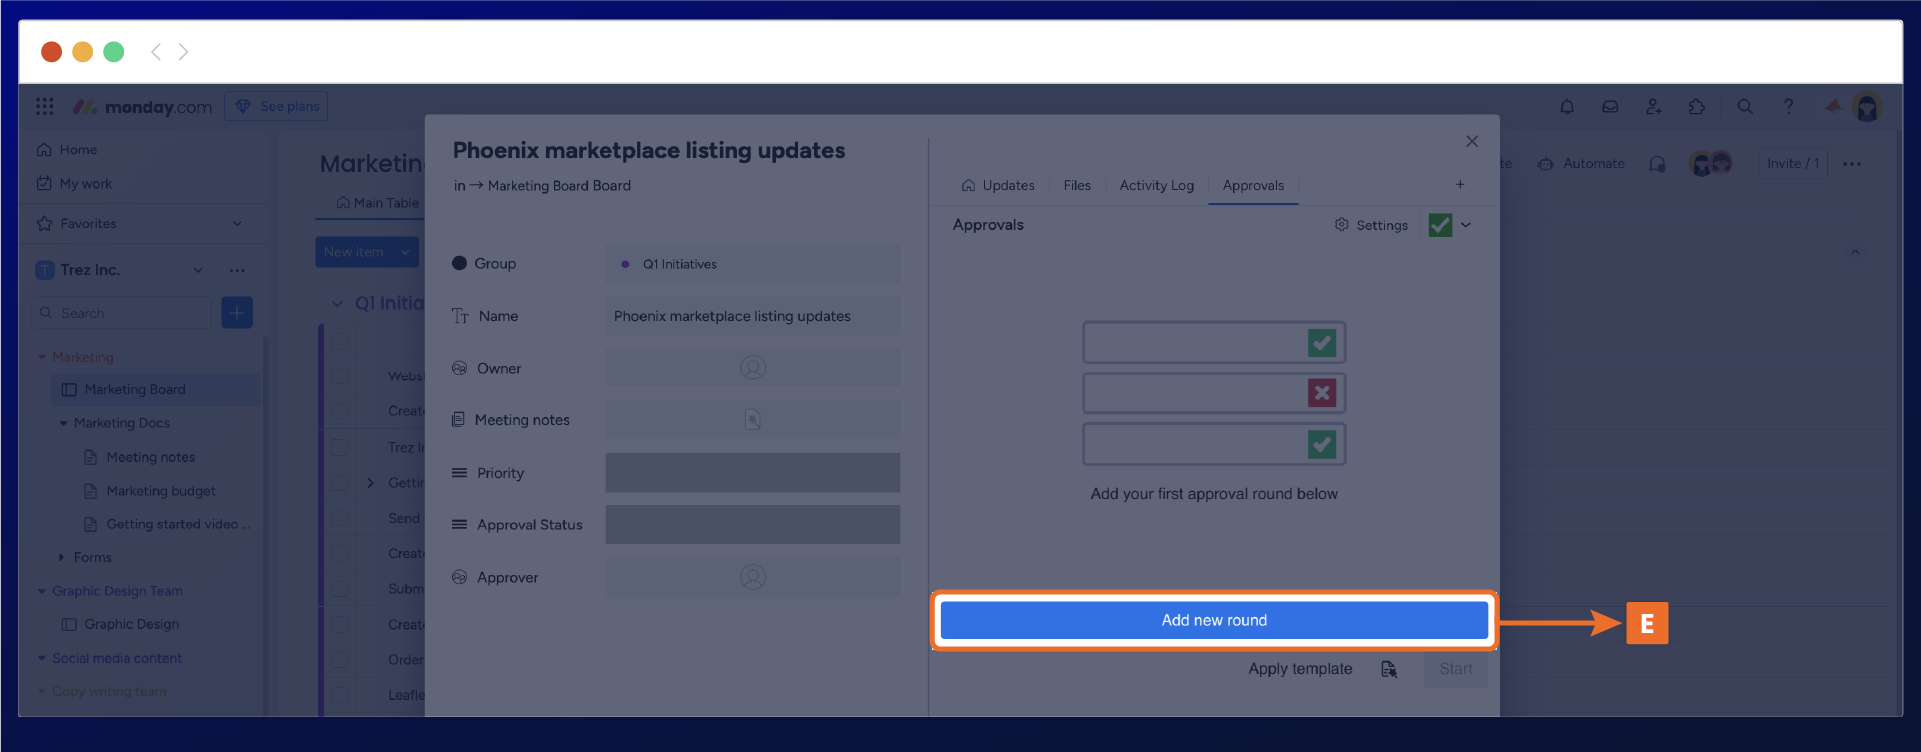Click the Approvals Settings gear
This screenshot has height=752, width=1921.
[x=1371, y=225]
